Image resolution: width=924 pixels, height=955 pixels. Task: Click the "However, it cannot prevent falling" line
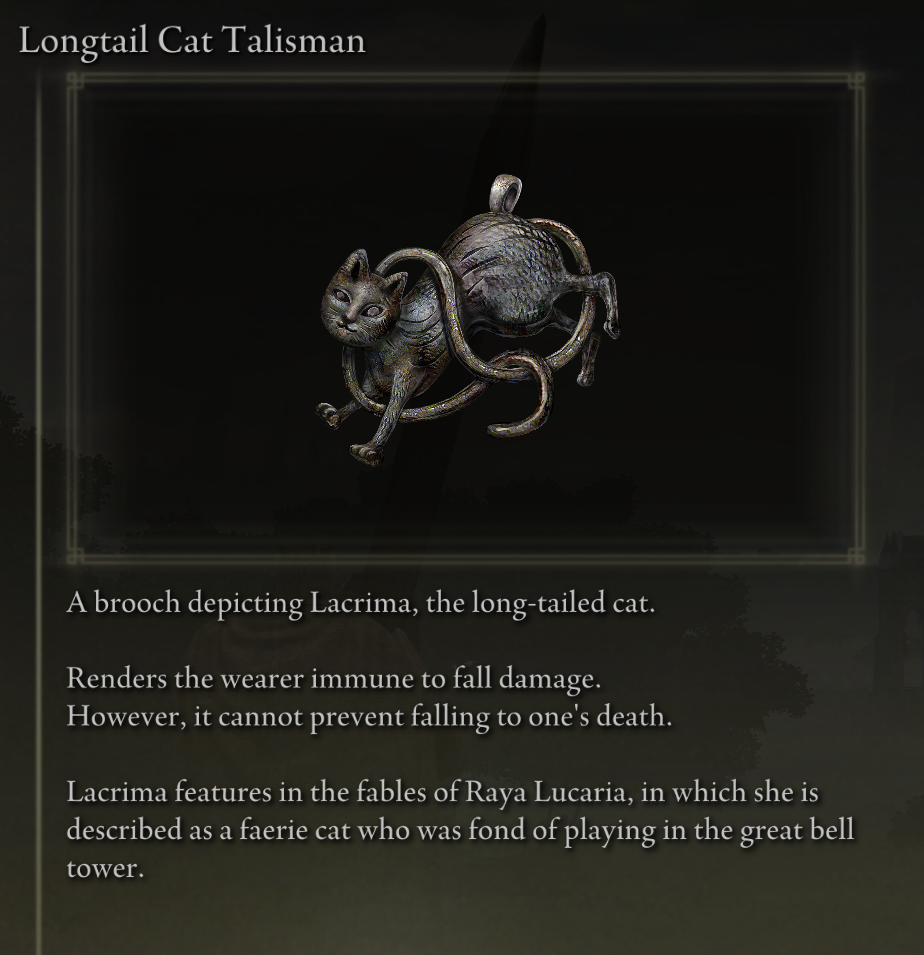click(x=369, y=717)
